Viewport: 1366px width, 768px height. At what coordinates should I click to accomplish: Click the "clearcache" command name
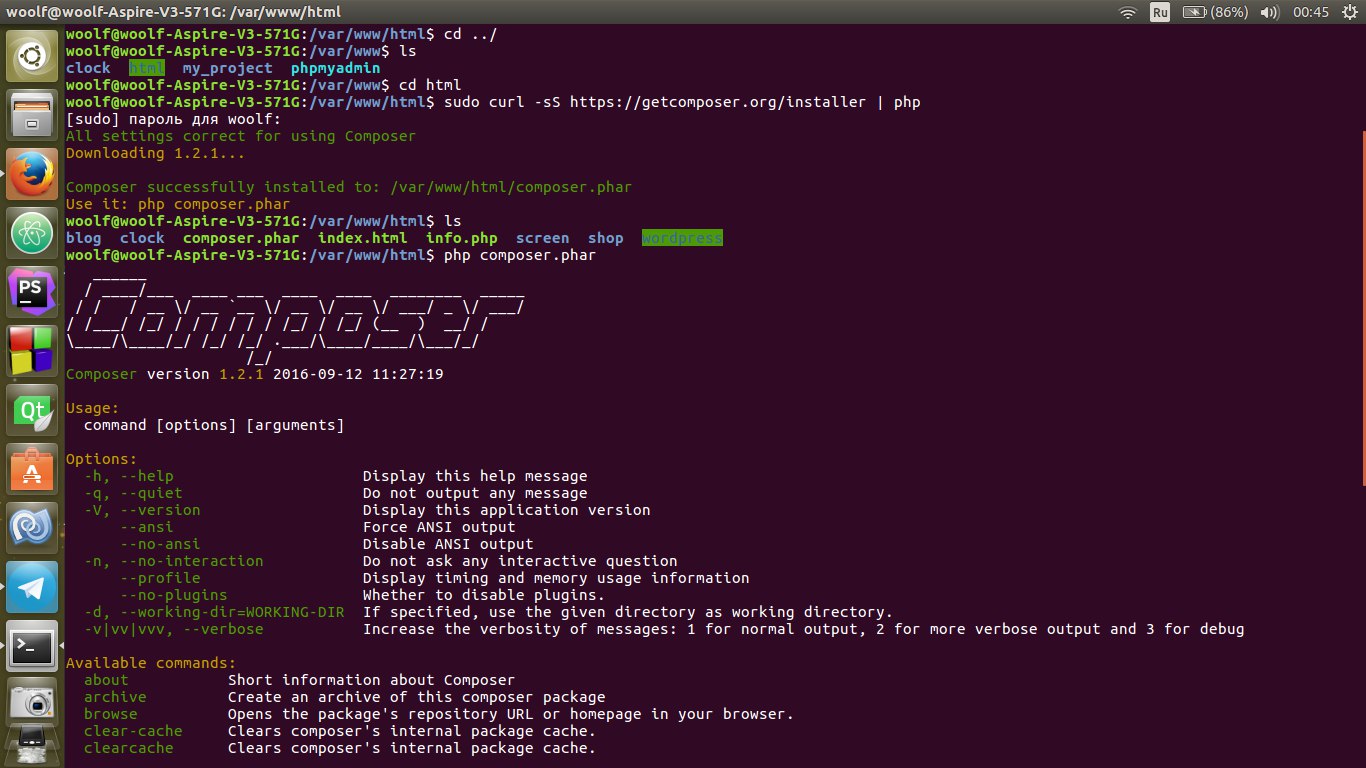pos(129,748)
